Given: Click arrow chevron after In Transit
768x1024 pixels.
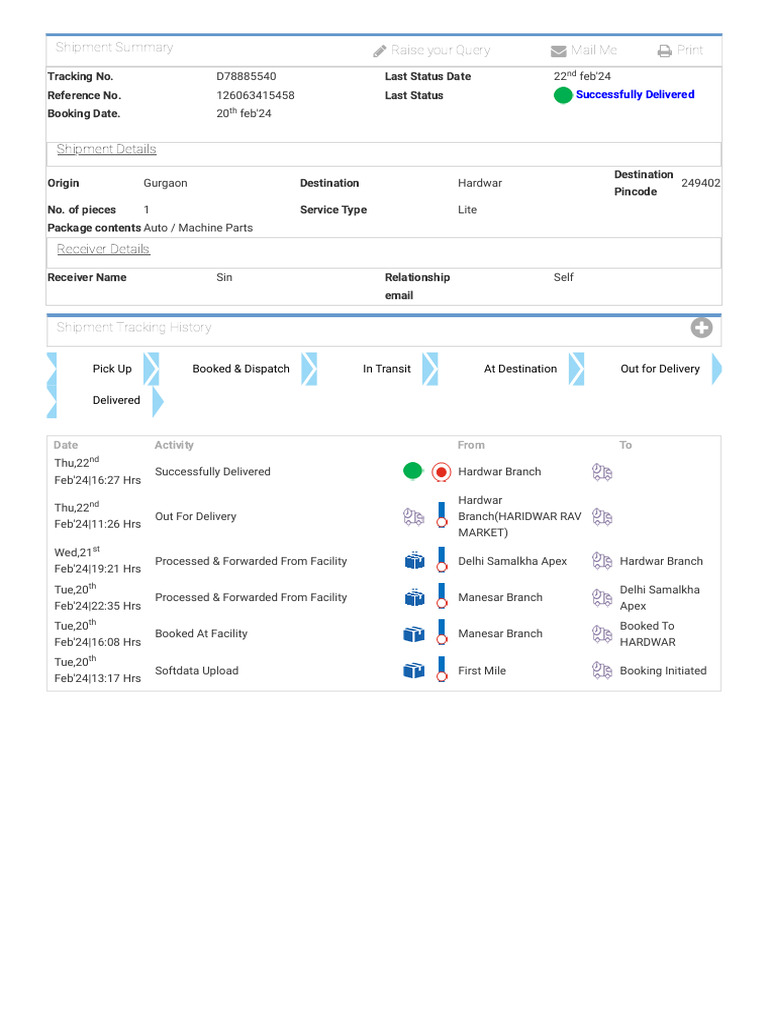Looking at the screenshot, I should (x=430, y=369).
